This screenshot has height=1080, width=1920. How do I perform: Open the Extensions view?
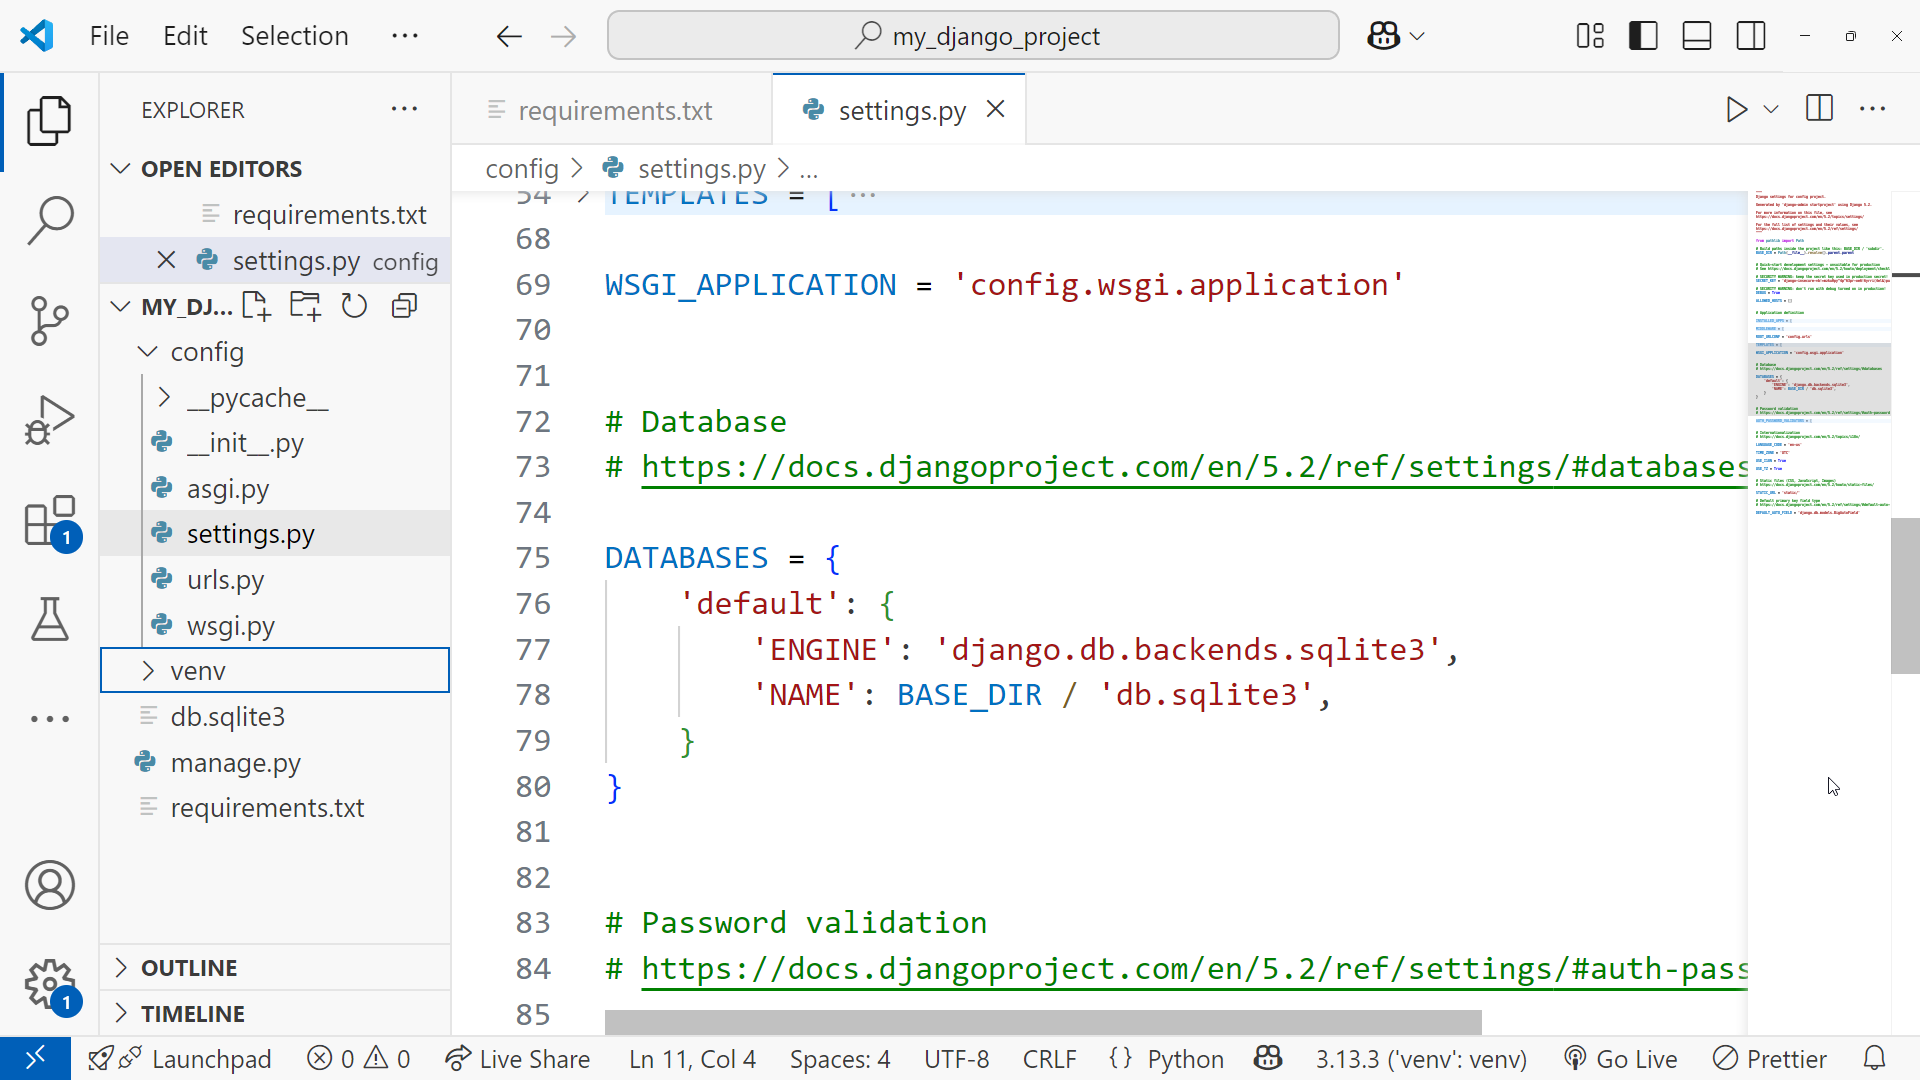pos(49,521)
